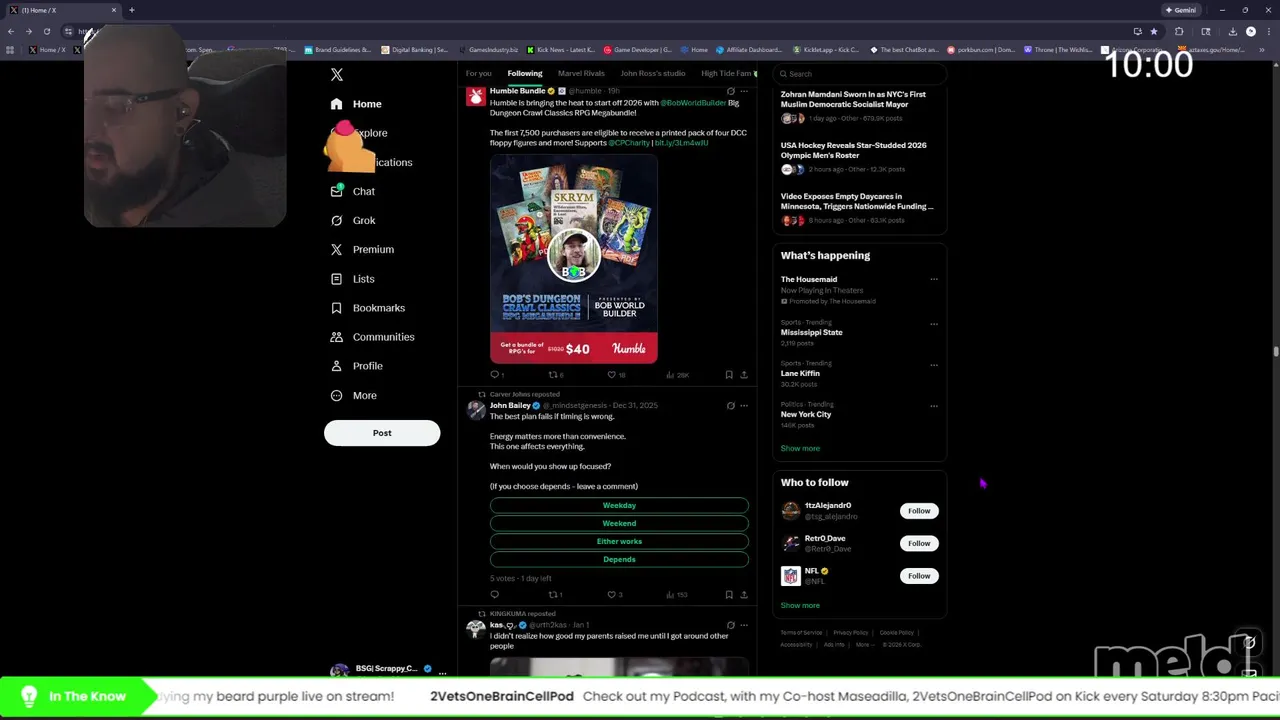The width and height of the screenshot is (1280, 720).
Task: Click the white Post button
Action: pos(382,433)
